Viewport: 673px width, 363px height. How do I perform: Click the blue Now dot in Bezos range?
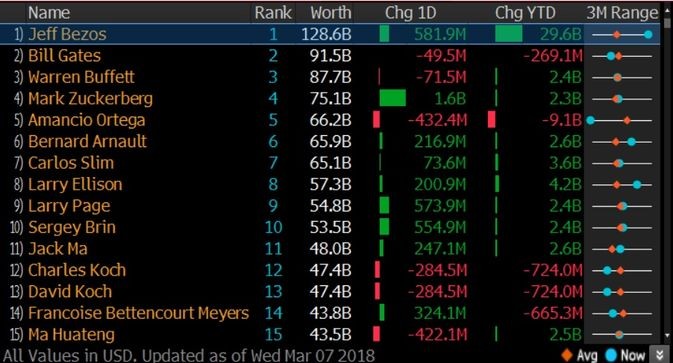[648, 34]
